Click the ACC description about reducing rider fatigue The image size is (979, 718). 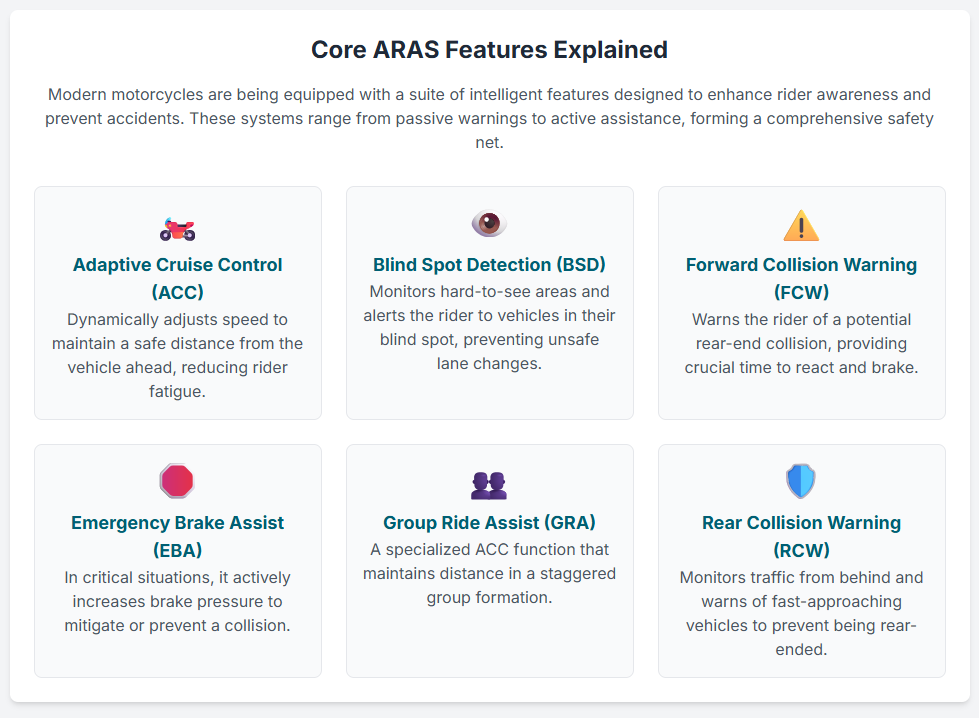click(x=177, y=355)
